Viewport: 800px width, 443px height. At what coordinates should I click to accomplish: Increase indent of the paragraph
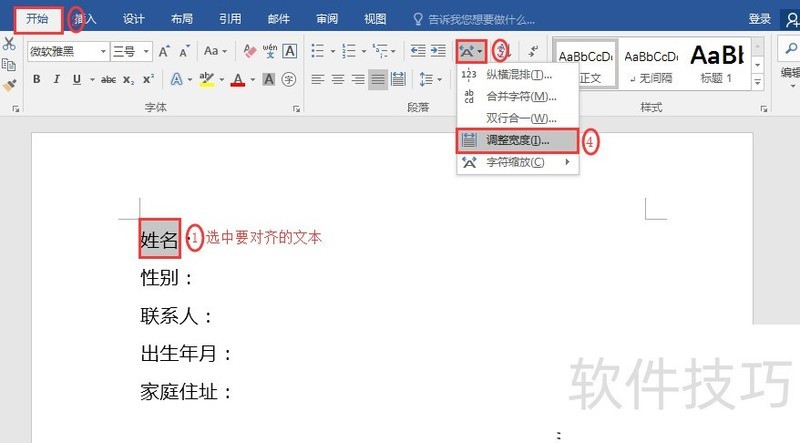tap(438, 51)
